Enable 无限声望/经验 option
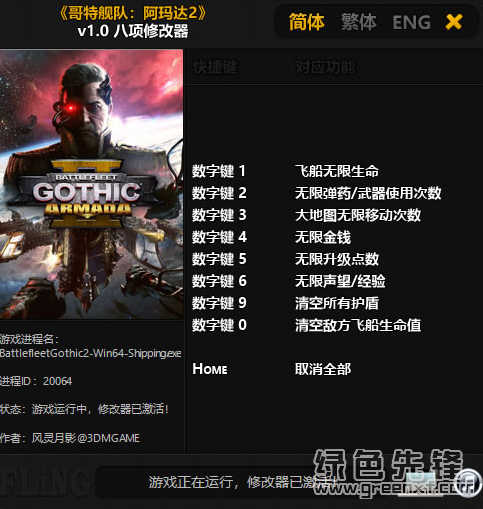This screenshot has width=483, height=509. [x=340, y=281]
